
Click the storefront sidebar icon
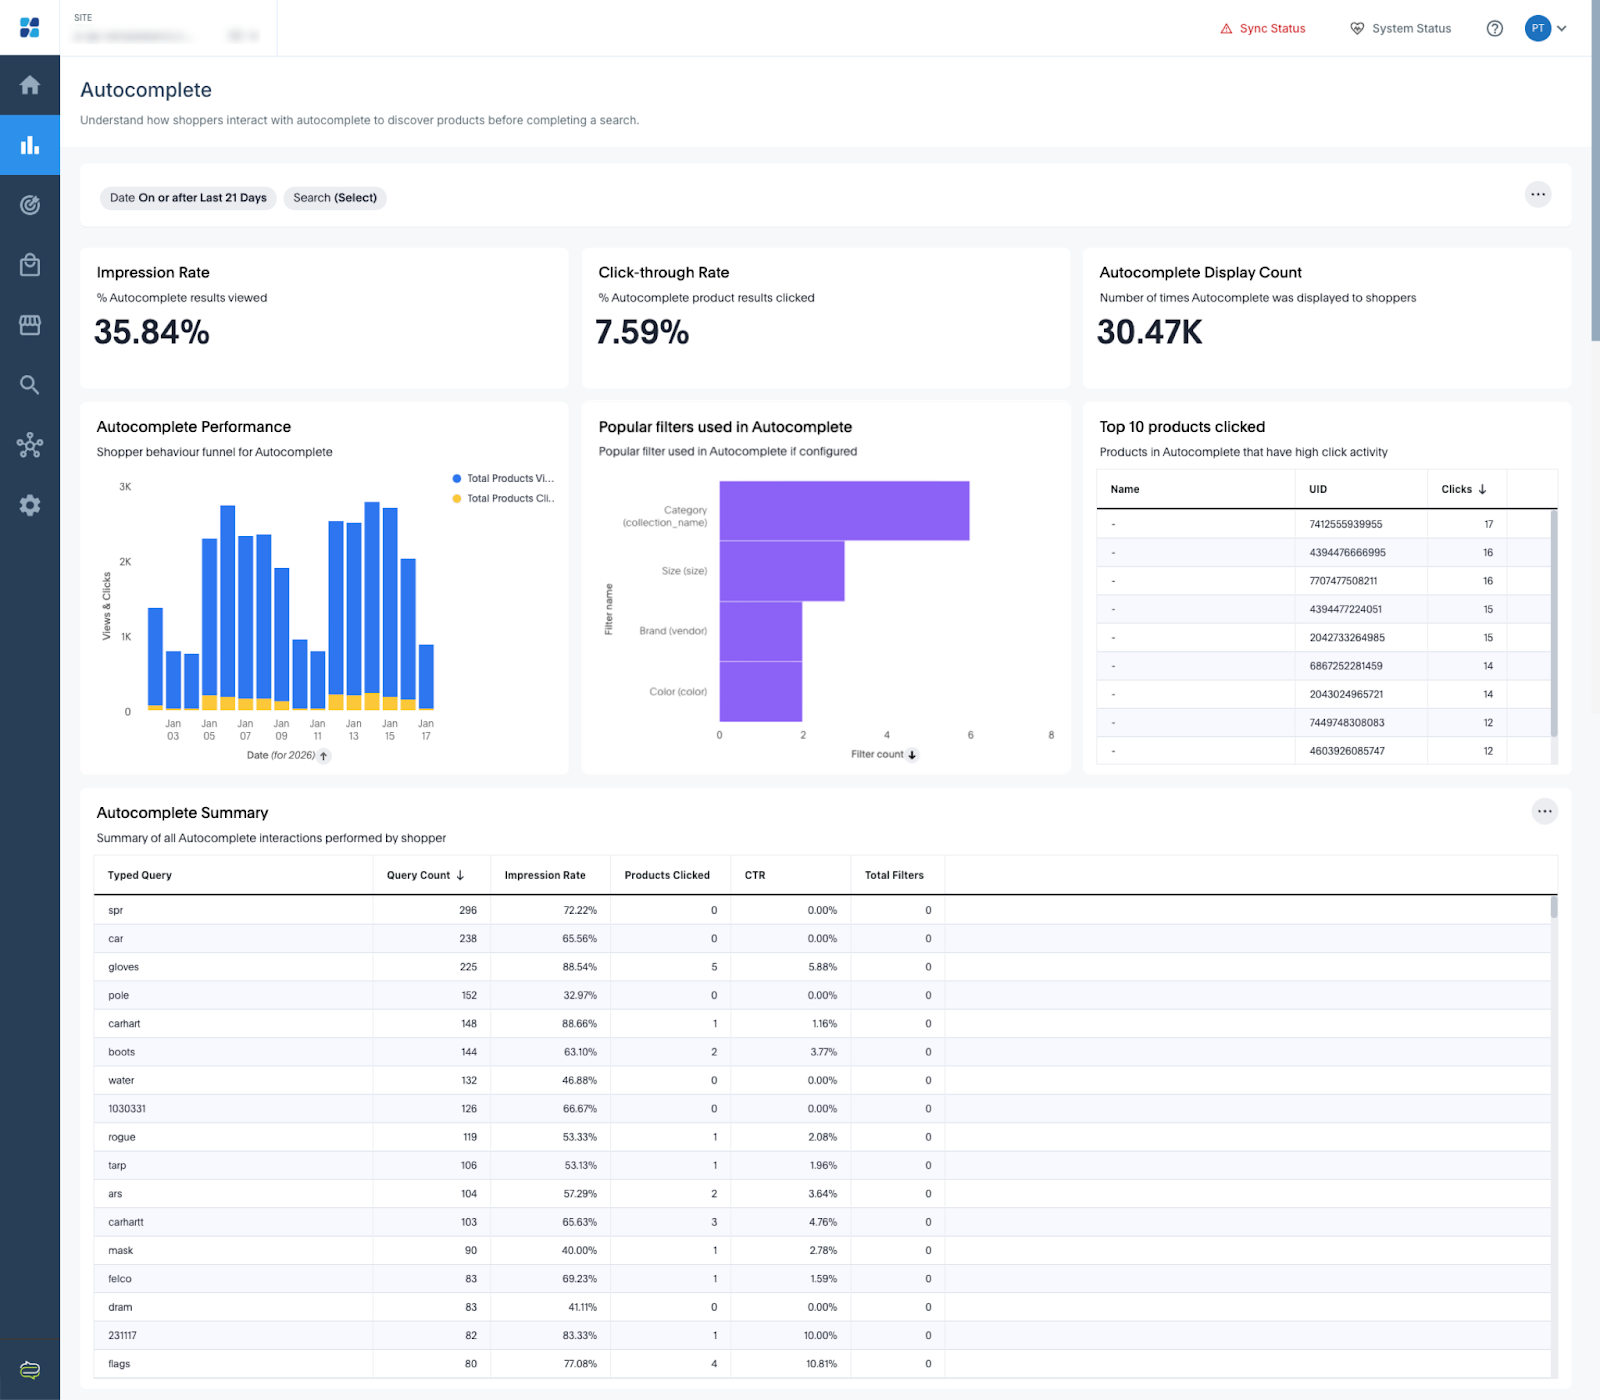point(30,325)
